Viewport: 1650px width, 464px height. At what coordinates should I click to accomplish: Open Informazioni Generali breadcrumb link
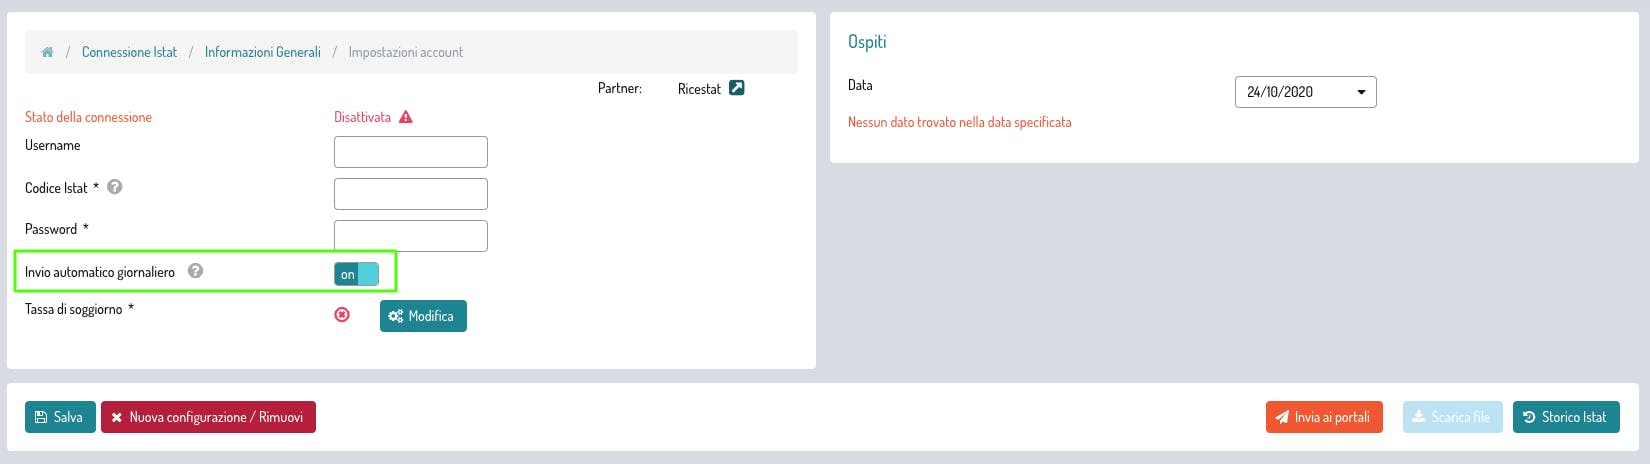pyautogui.click(x=262, y=52)
